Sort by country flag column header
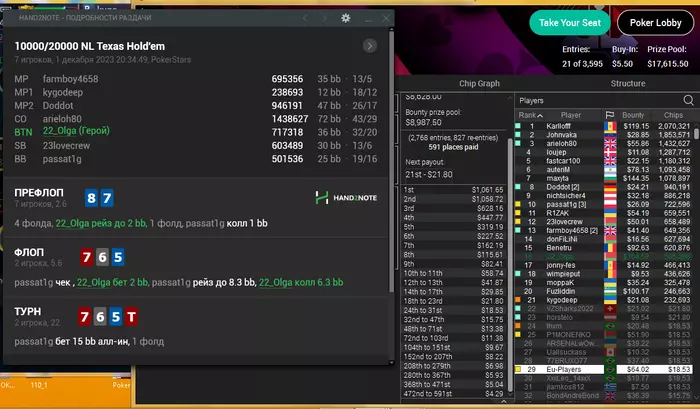Viewport: 700px width, 409px height. pyautogui.click(x=610, y=115)
